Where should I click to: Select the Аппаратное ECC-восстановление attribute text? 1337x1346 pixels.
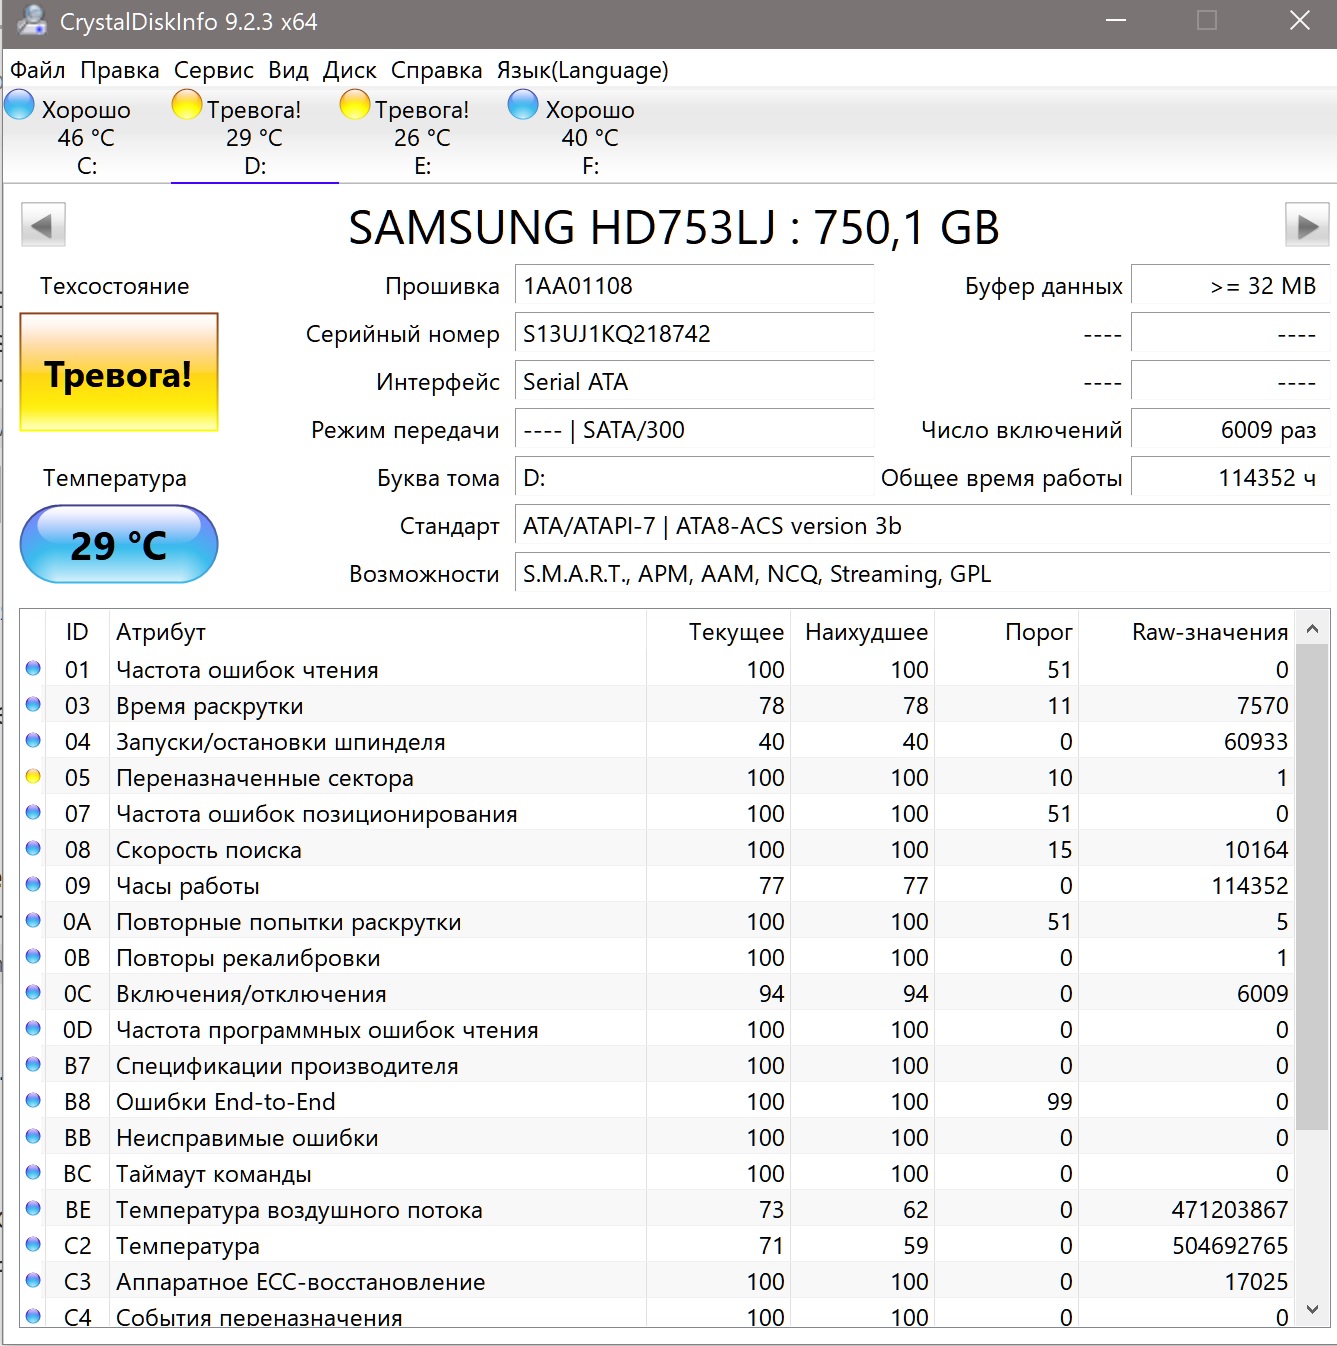click(x=301, y=1282)
